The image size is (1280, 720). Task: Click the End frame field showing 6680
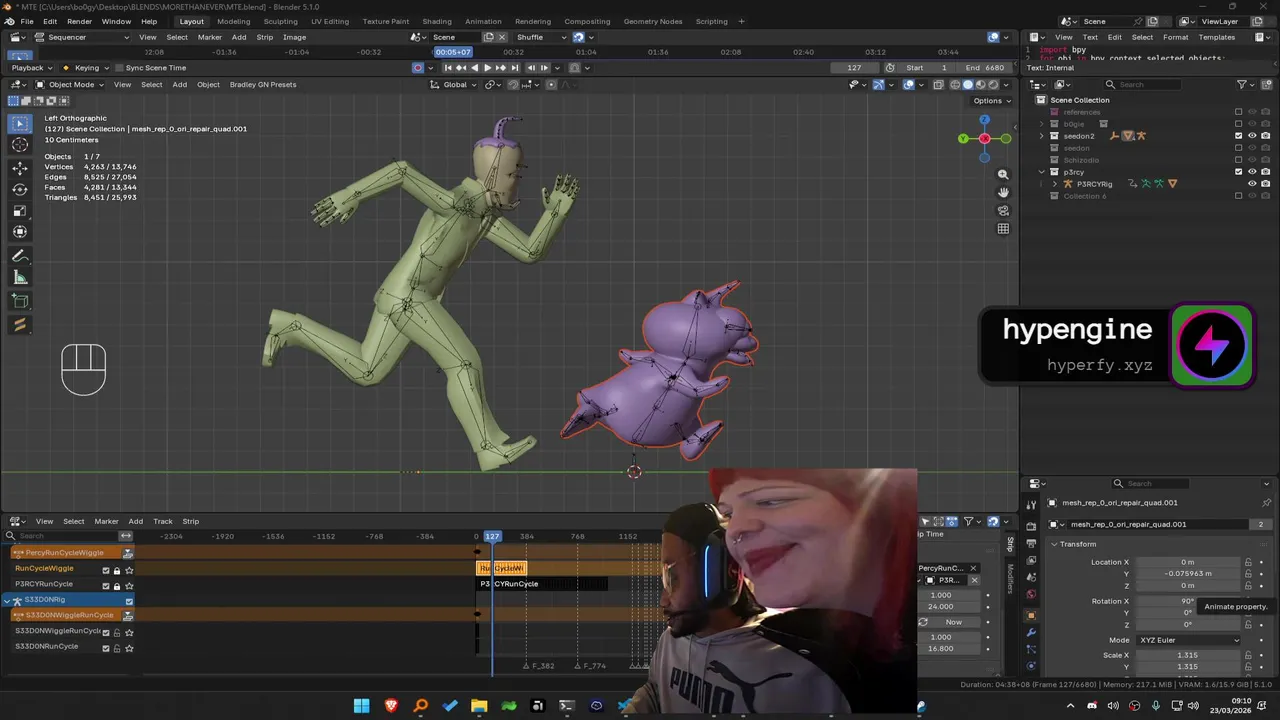pos(985,68)
